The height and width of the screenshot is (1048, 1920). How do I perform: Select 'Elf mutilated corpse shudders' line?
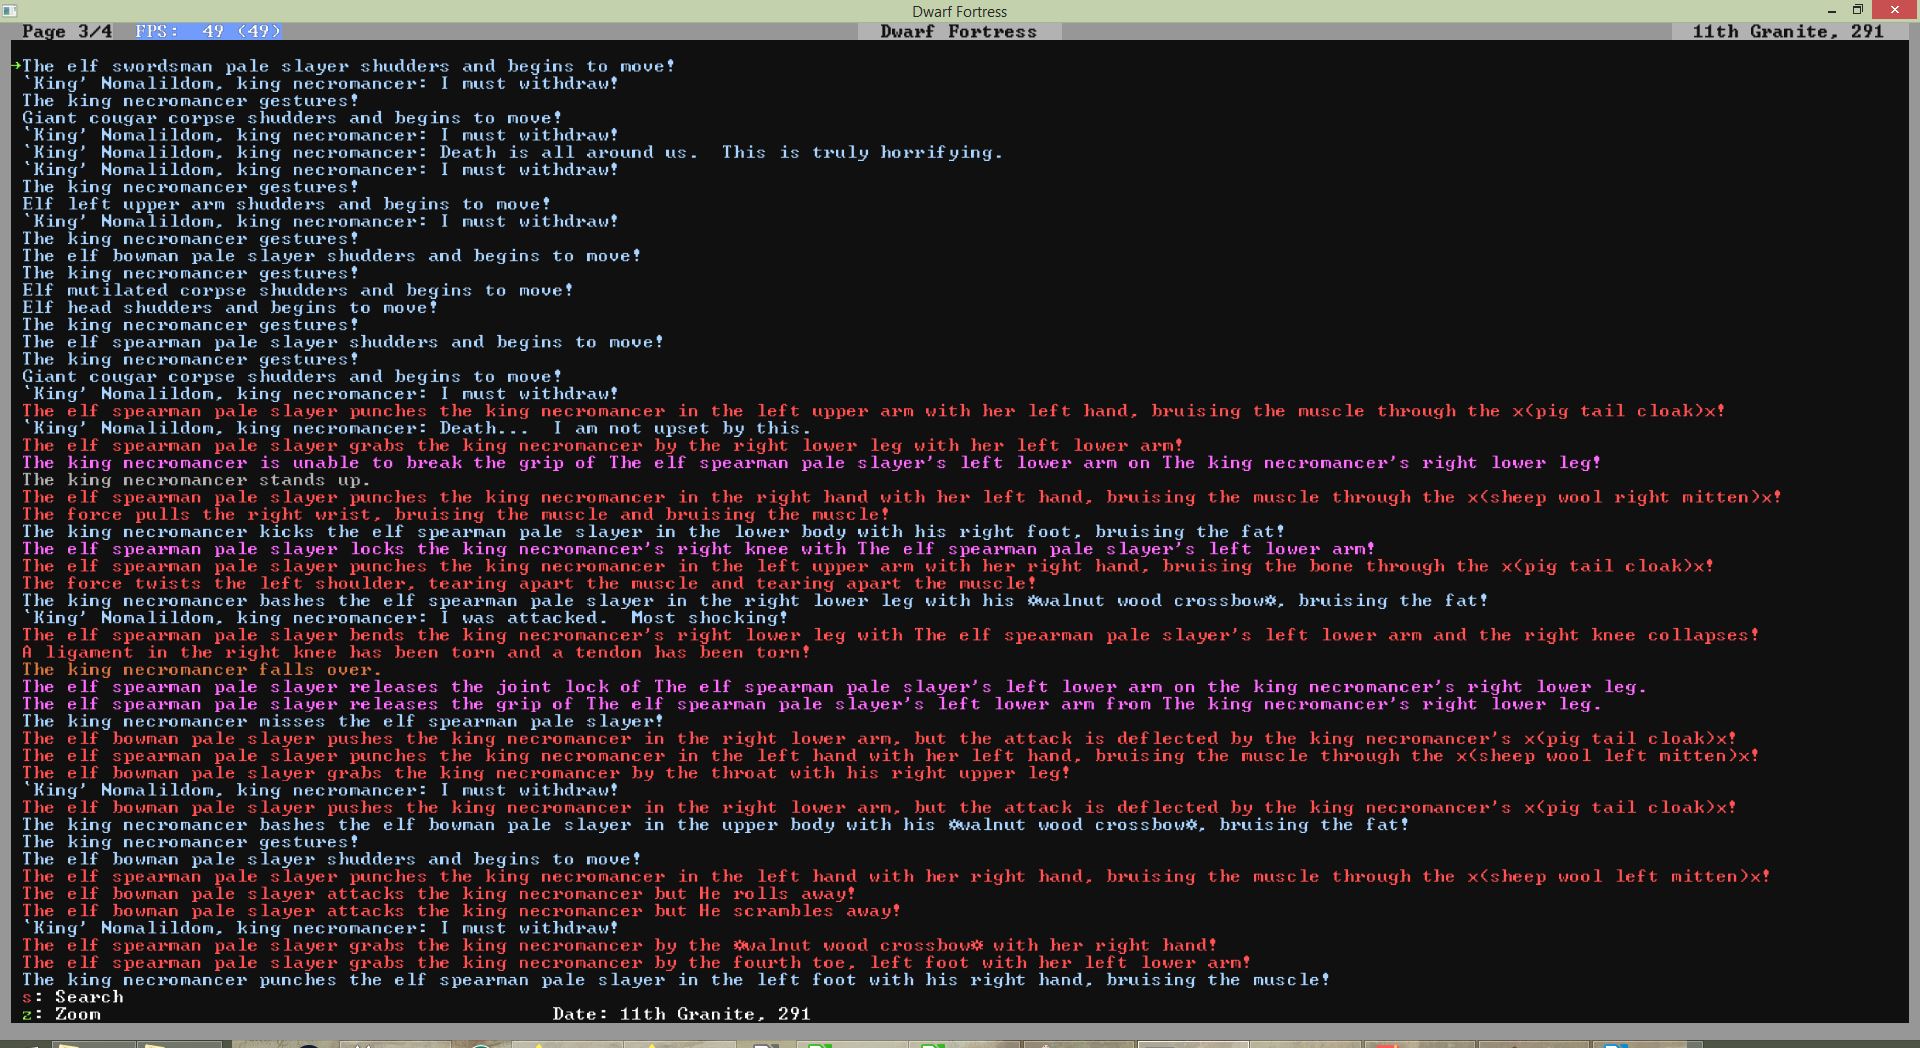click(298, 290)
